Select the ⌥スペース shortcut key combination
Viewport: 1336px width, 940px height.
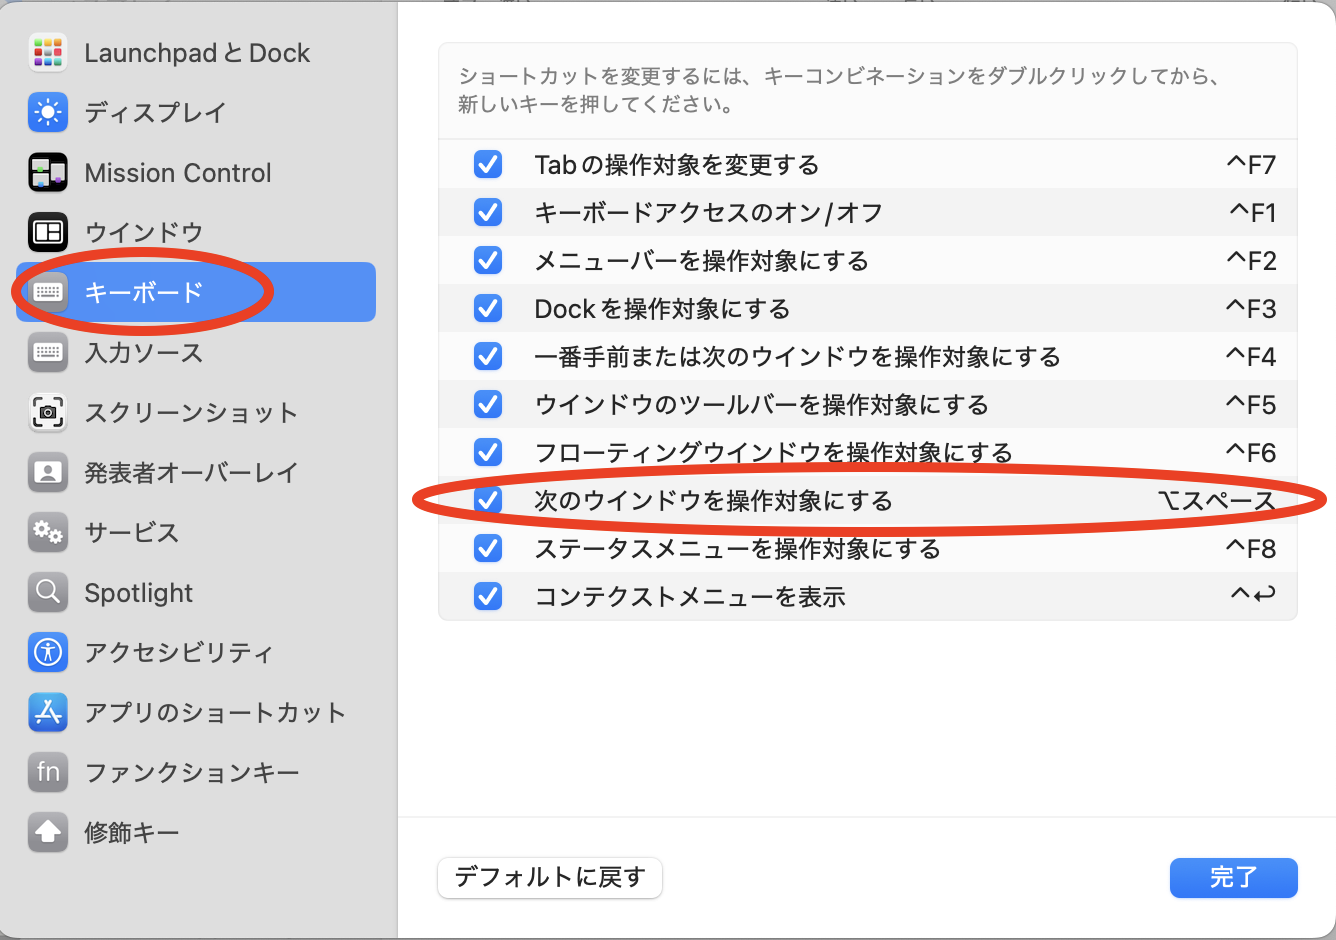[1217, 501]
